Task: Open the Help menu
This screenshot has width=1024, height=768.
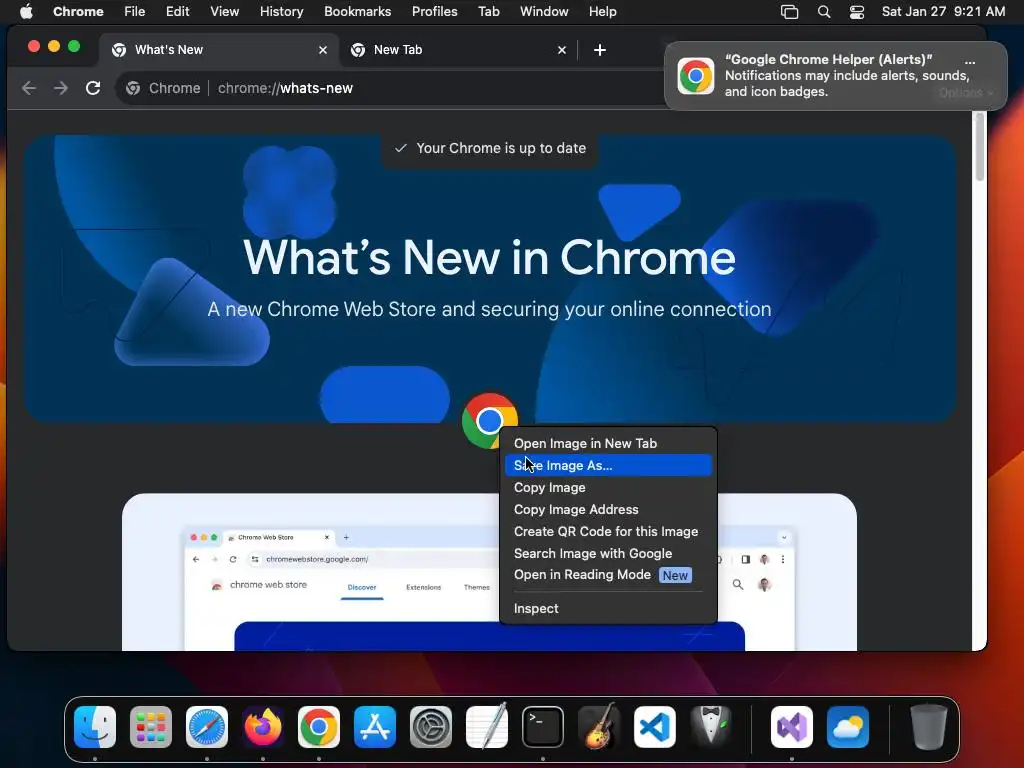Action: click(602, 12)
